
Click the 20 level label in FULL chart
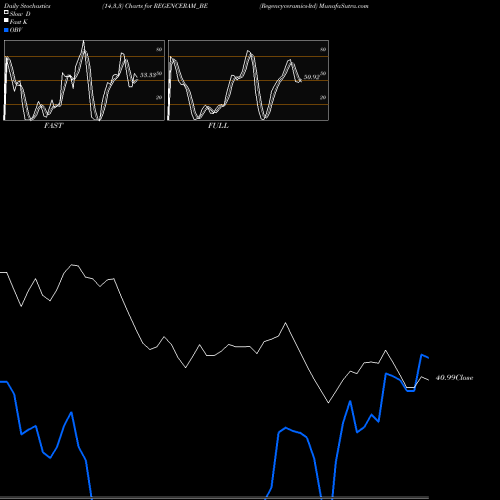point(323,98)
